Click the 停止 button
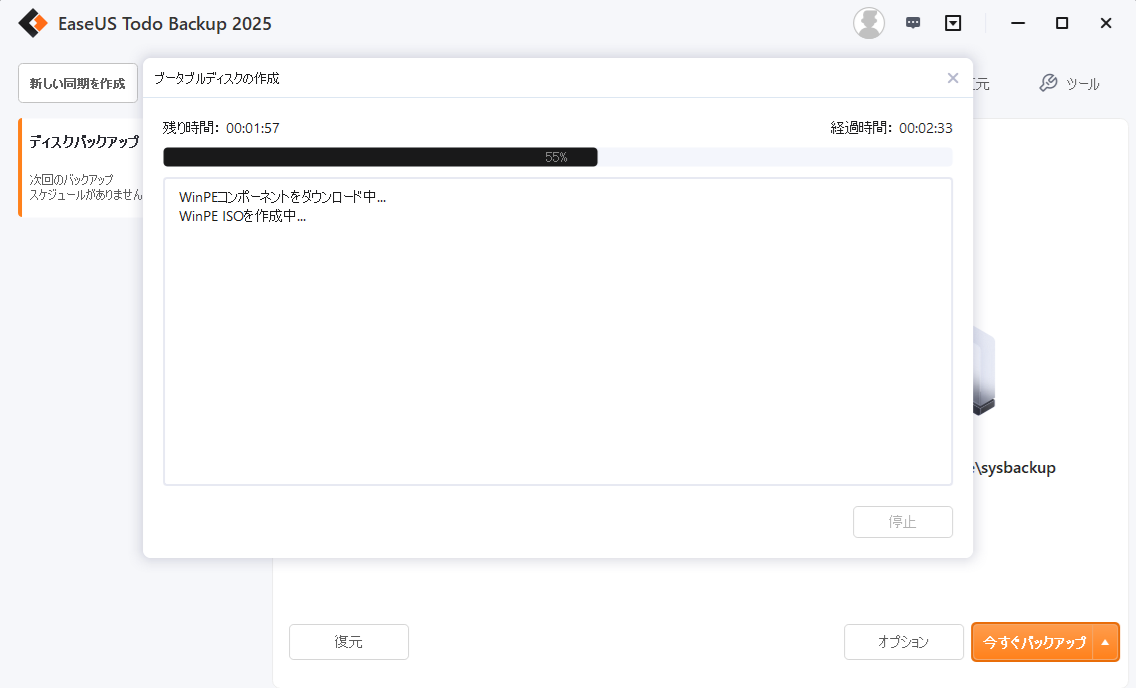The height and width of the screenshot is (688, 1136). [903, 521]
